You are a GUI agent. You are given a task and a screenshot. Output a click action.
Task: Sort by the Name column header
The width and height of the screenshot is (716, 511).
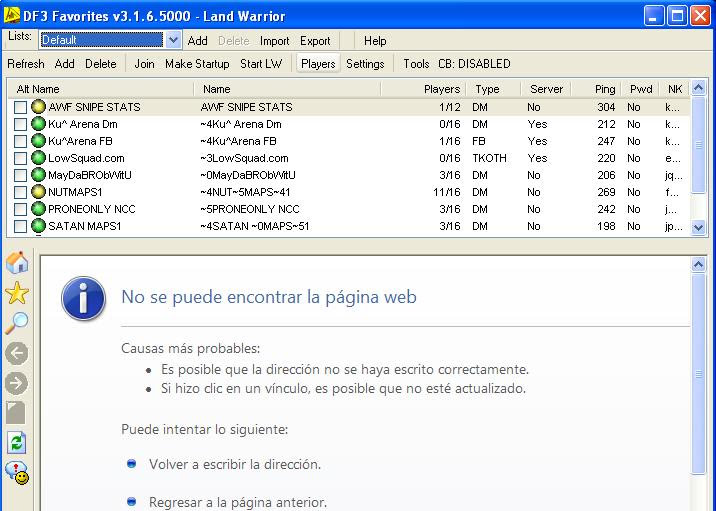click(x=288, y=89)
